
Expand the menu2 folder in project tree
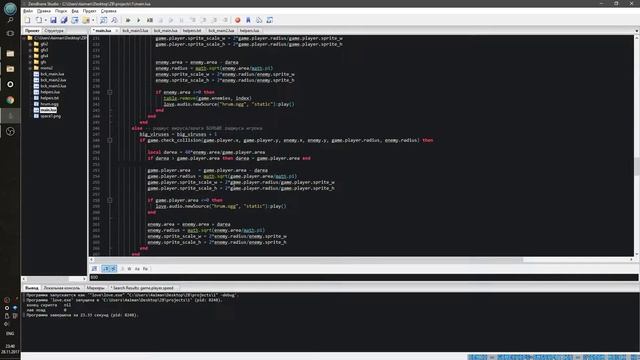pyautogui.click(x=30, y=68)
